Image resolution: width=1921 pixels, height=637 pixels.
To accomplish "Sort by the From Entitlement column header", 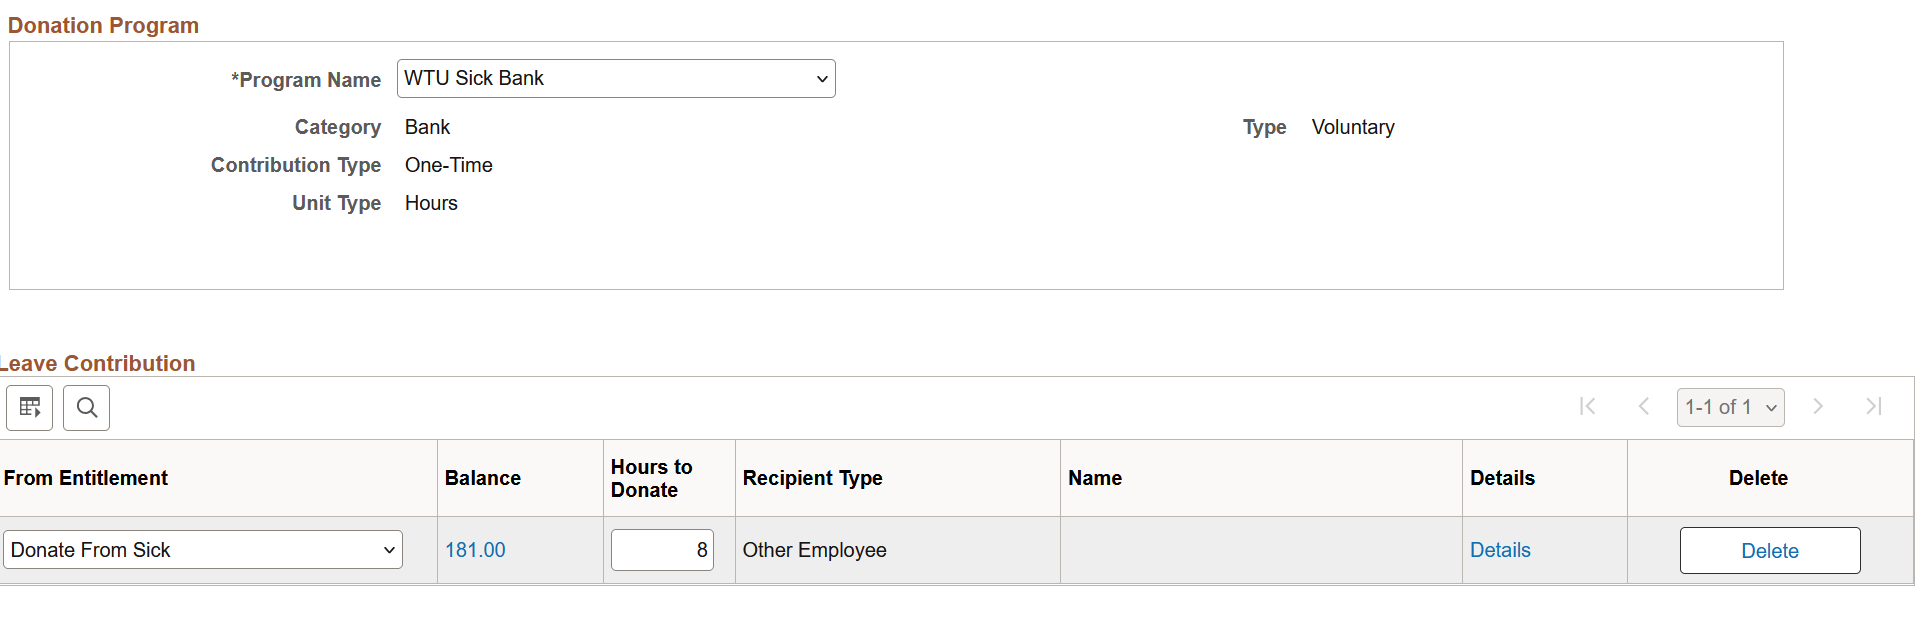I will click(x=86, y=478).
